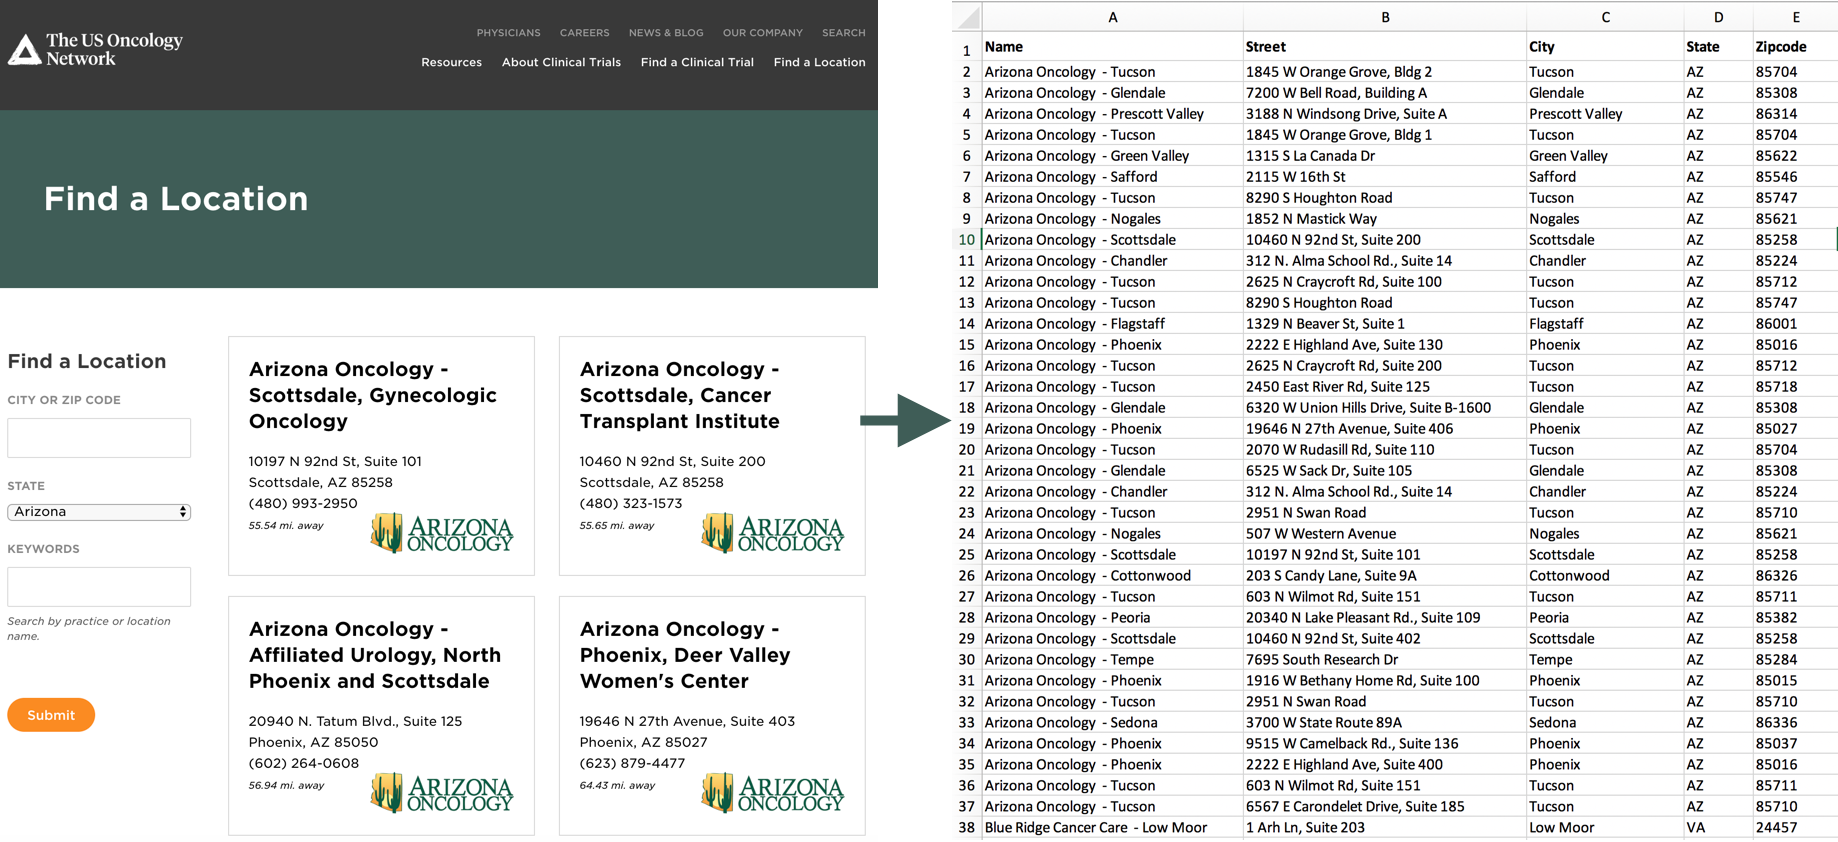Viewport: 1838px width, 842px height.
Task: Open Find a Location nav link
Action: pos(819,62)
